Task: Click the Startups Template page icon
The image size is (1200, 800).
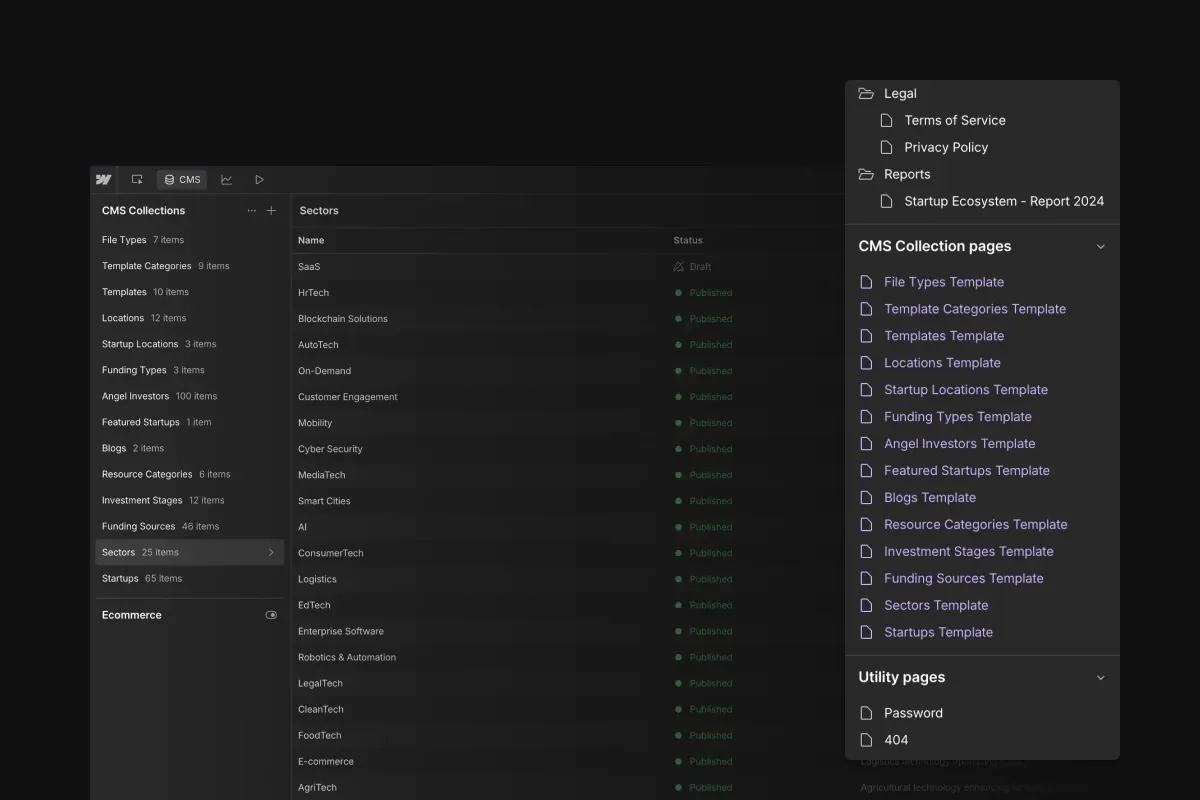Action: (x=866, y=633)
